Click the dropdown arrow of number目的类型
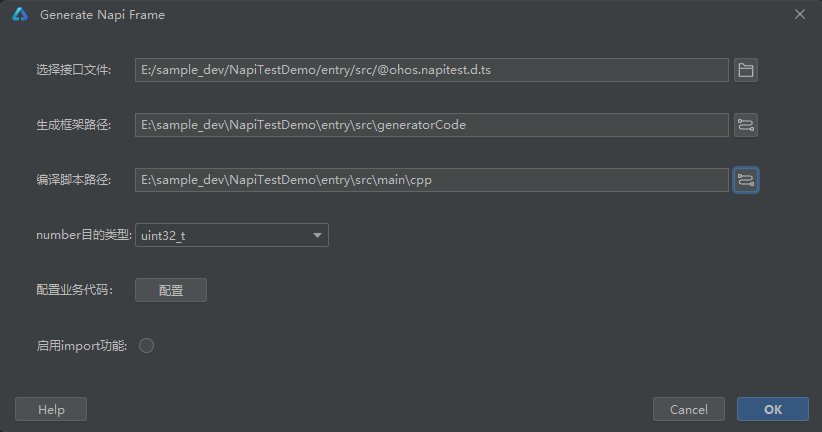822x432 pixels. [317, 235]
